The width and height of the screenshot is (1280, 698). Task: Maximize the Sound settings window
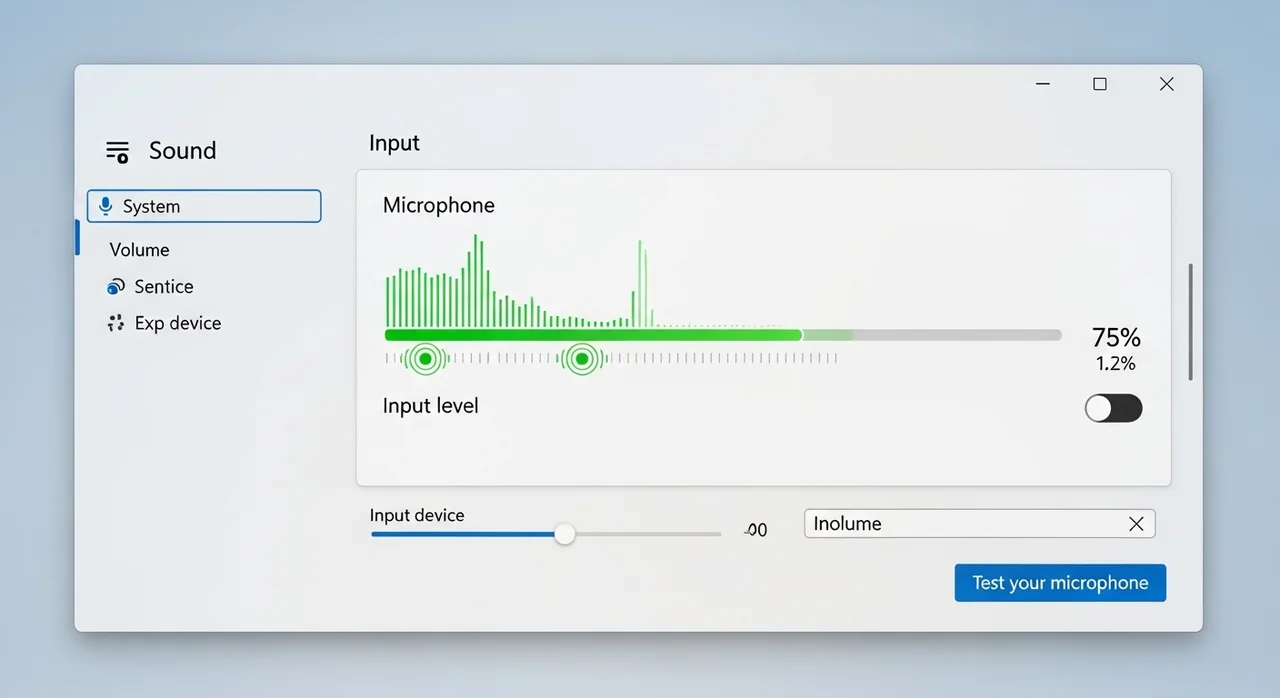click(x=1100, y=84)
